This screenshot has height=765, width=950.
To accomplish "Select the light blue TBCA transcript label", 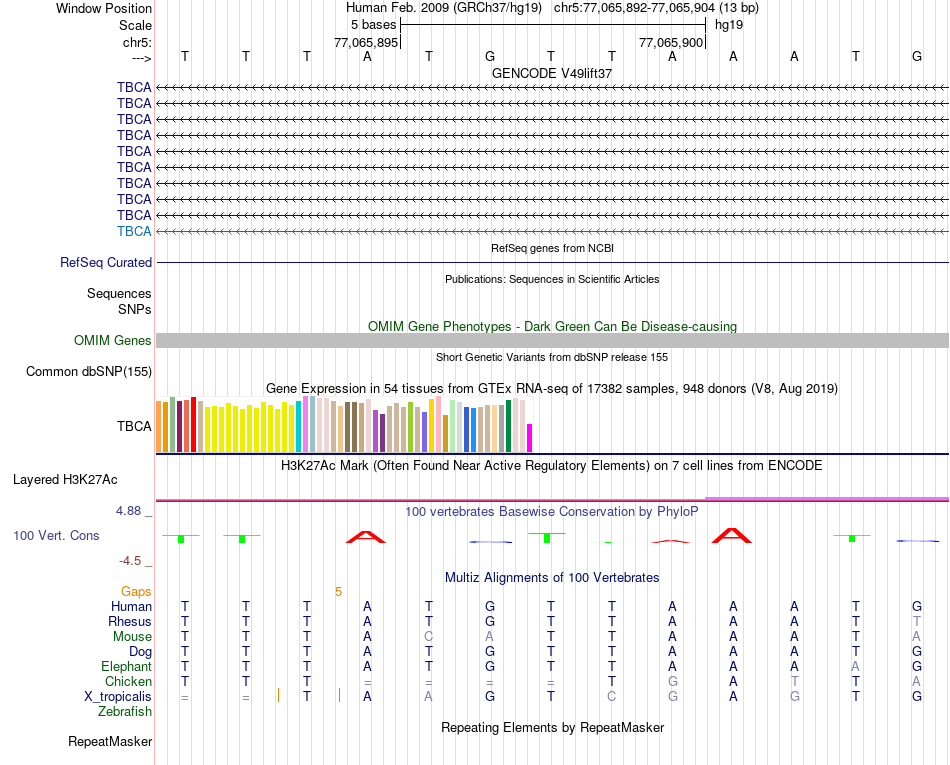I will pyautogui.click(x=134, y=231).
